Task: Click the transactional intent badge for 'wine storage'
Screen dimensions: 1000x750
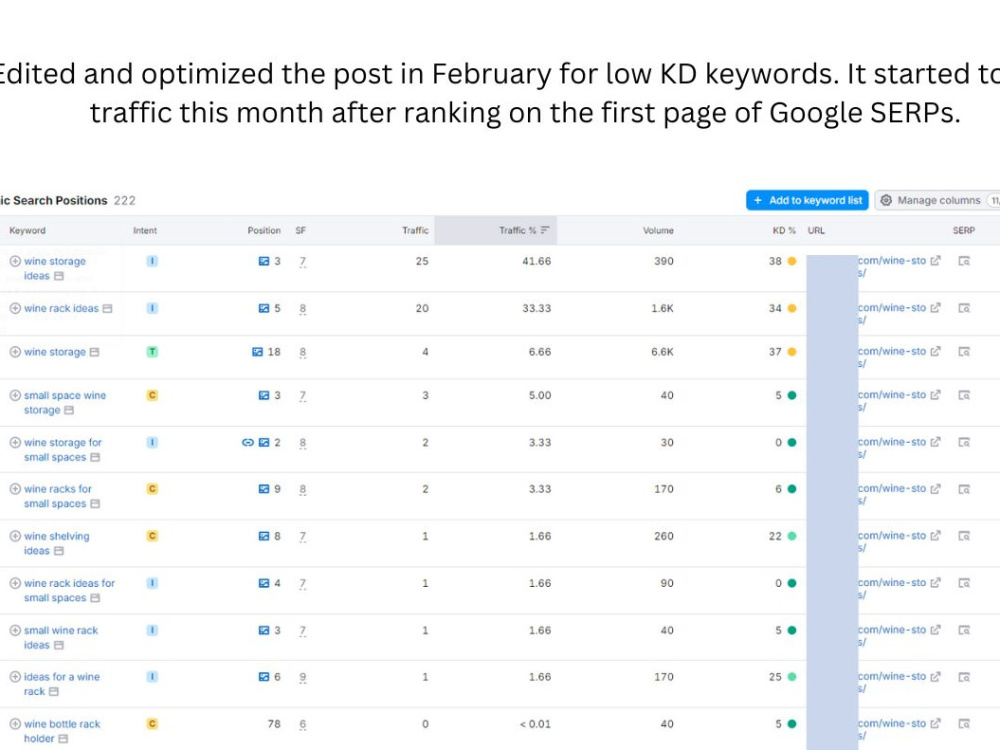Action: [x=152, y=351]
